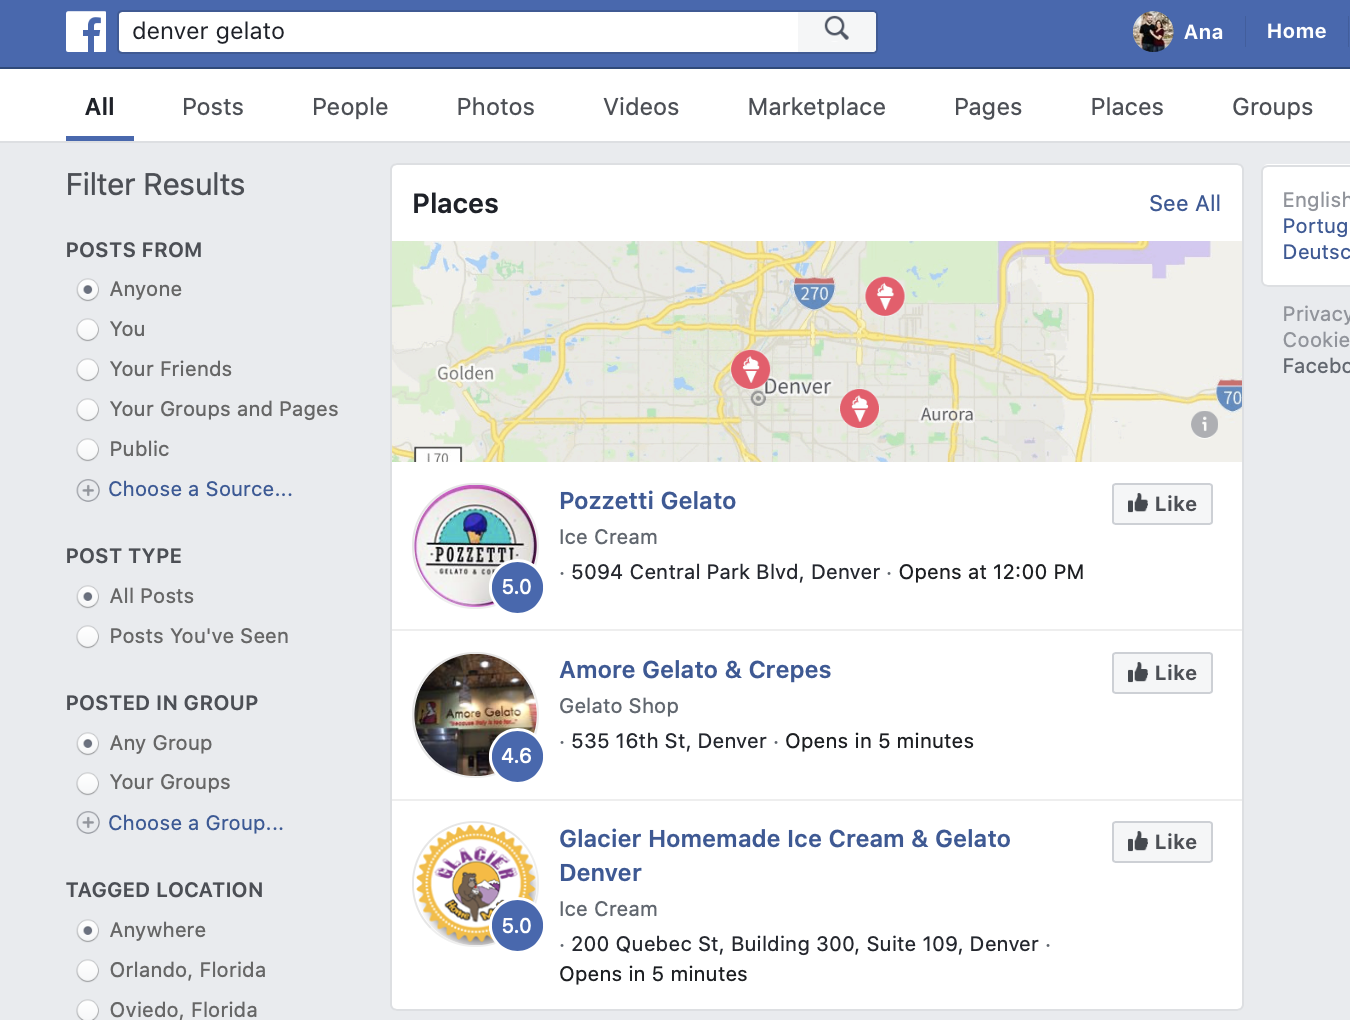Select the Anyone radio button
This screenshot has height=1020, width=1350.
click(x=88, y=290)
